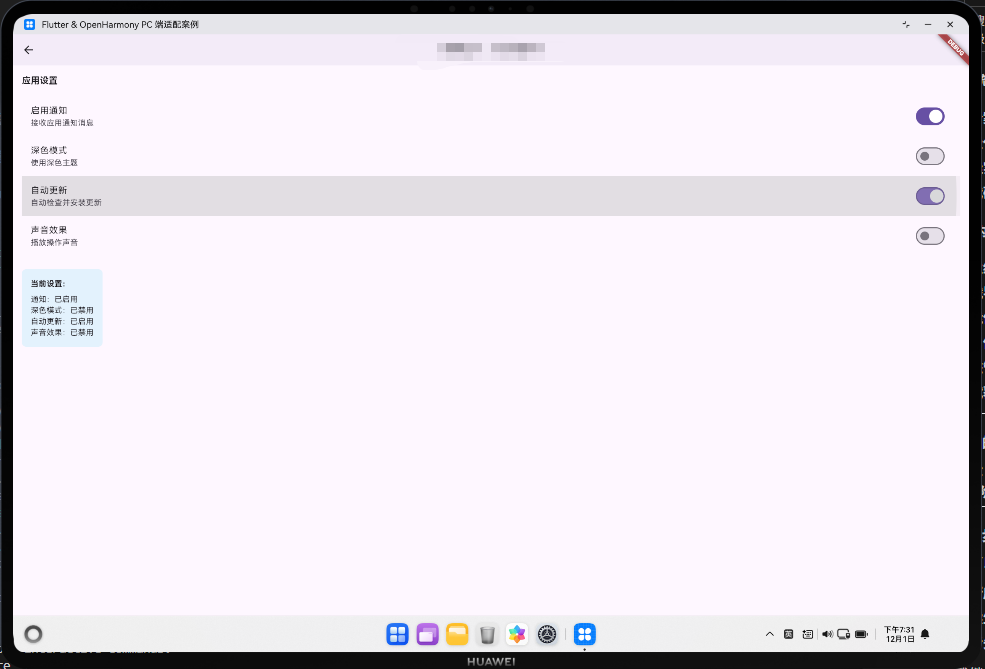Open the notification bell icon

tap(925, 634)
